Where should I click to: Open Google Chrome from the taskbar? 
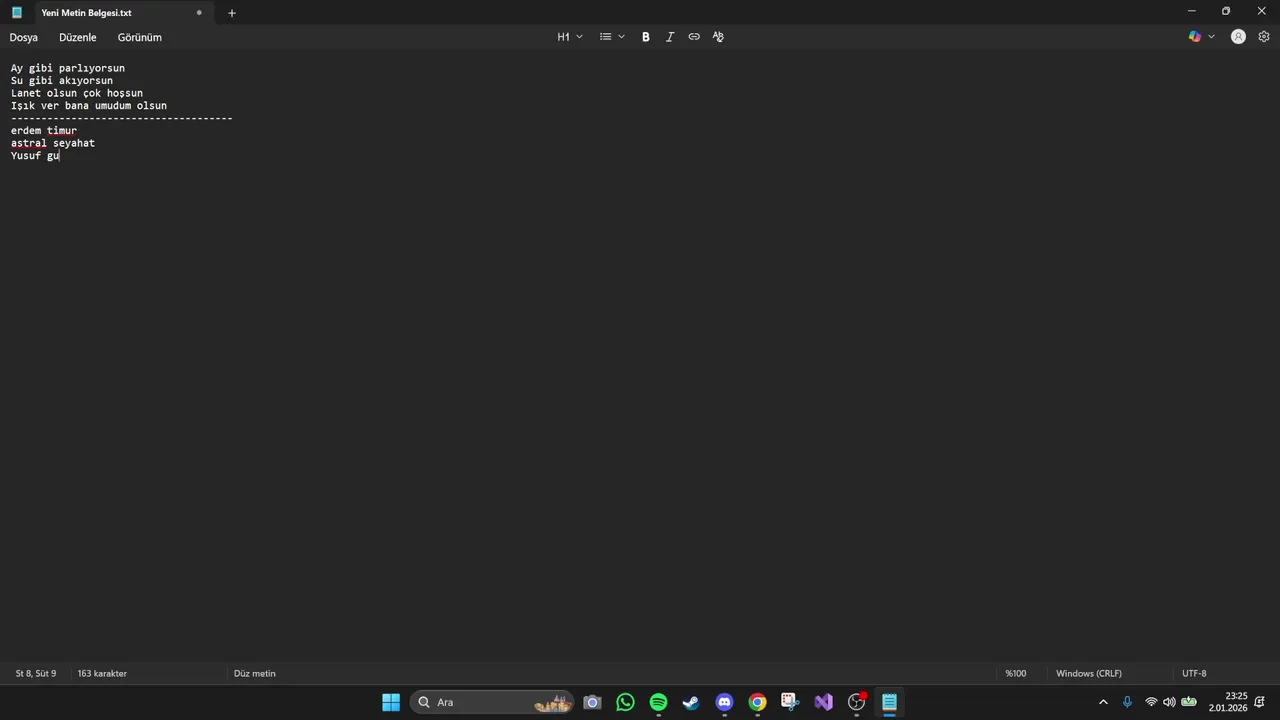[x=757, y=702]
